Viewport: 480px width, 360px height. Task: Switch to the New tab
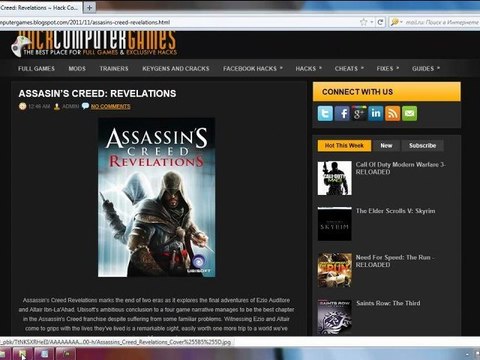(x=386, y=146)
